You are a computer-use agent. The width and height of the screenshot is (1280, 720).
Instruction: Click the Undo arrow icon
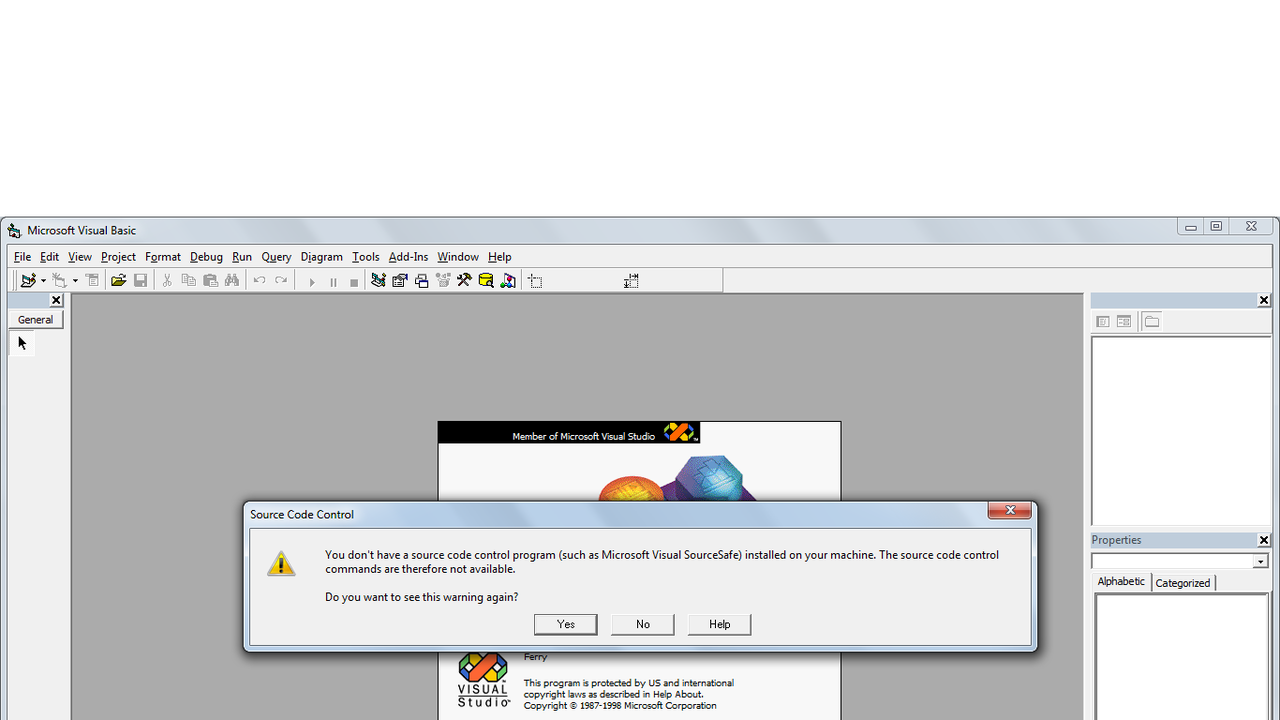(x=259, y=281)
